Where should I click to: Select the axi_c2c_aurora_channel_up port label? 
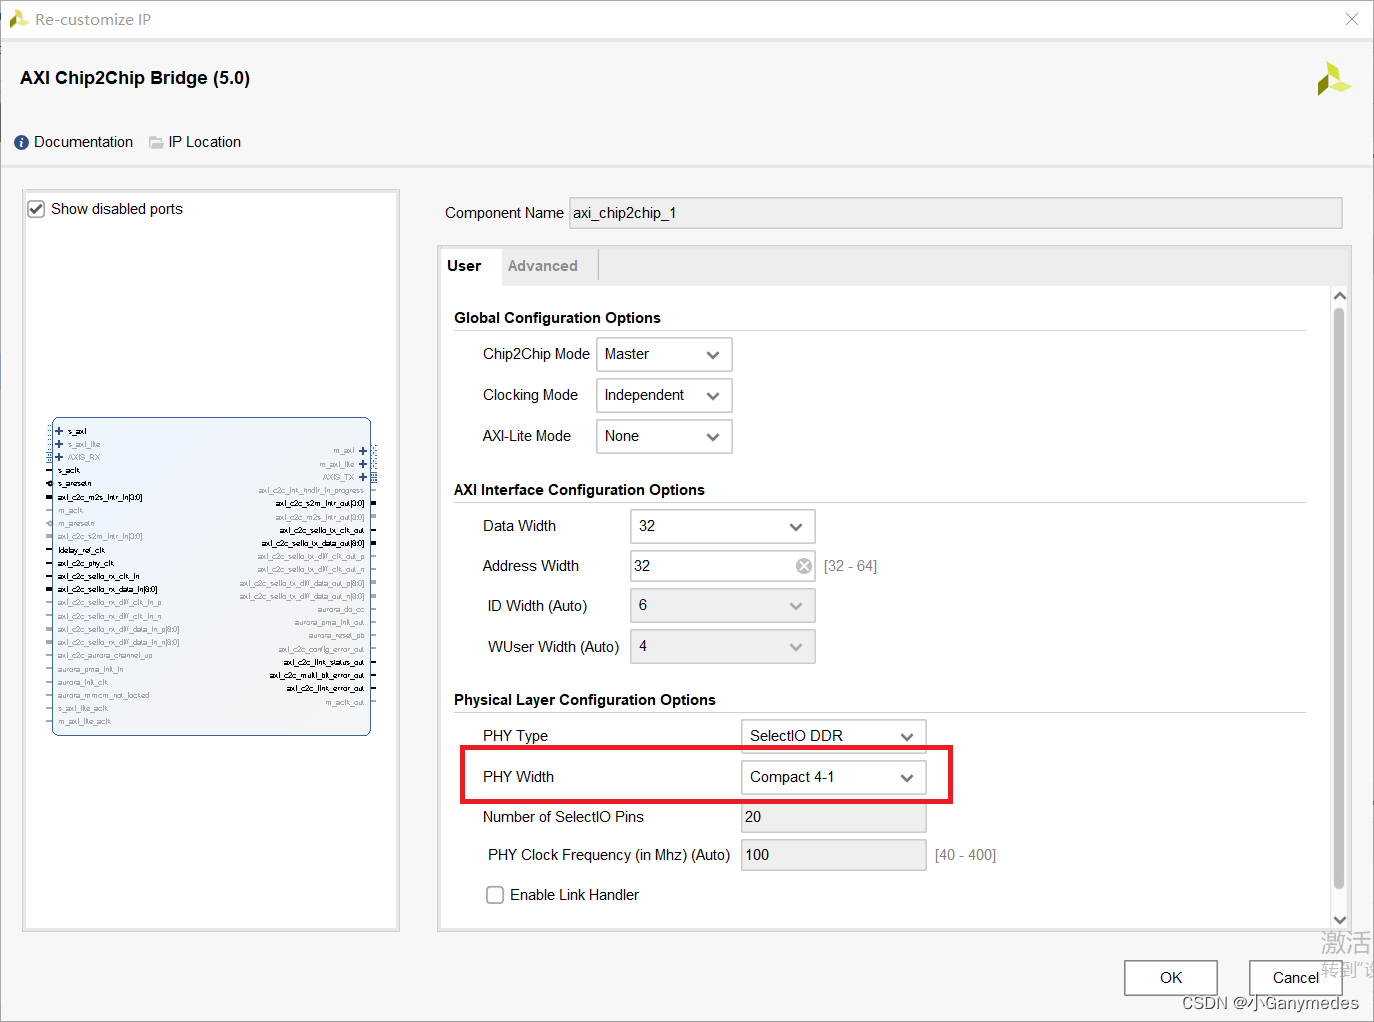click(105, 656)
